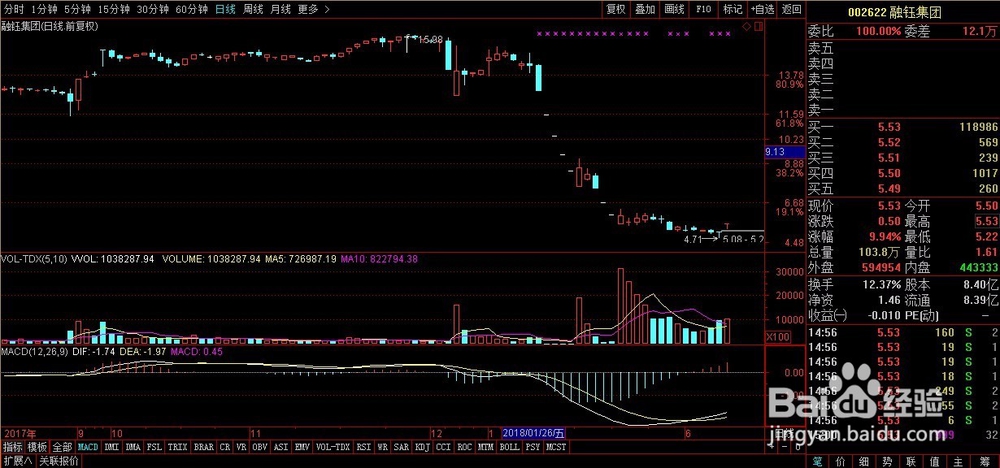The height and width of the screenshot is (468, 1000).
Task: Select the 15分钟 period
Action: click(x=115, y=10)
